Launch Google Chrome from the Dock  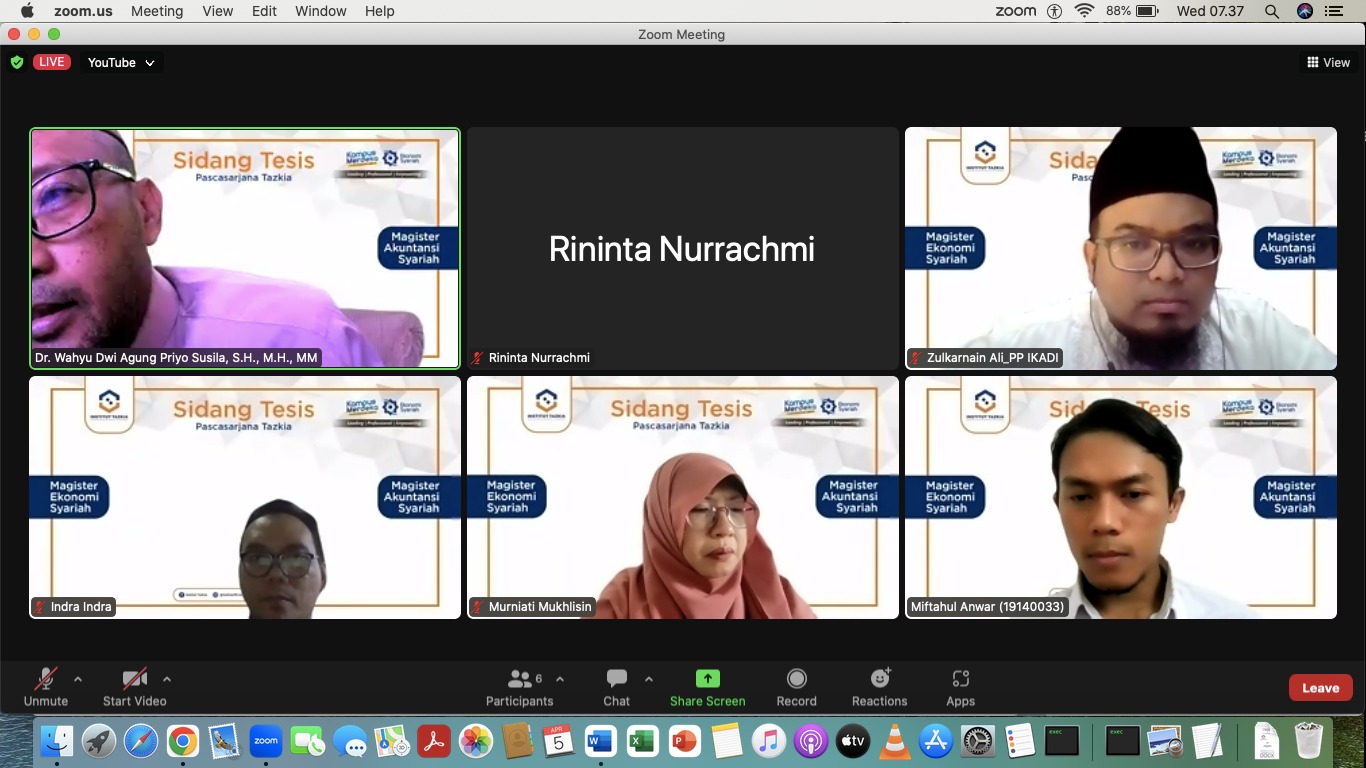pyautogui.click(x=183, y=741)
